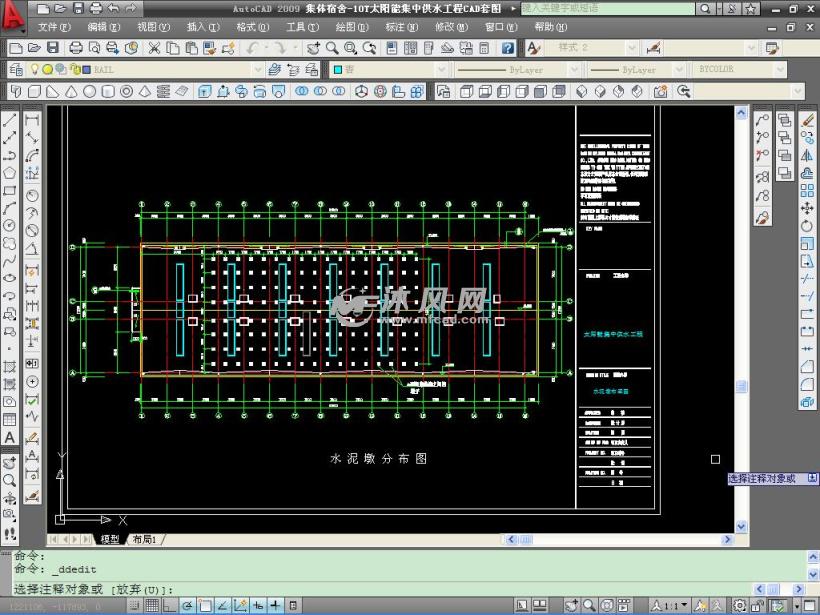Expand the view name dropdown after the camera icon

797,92
